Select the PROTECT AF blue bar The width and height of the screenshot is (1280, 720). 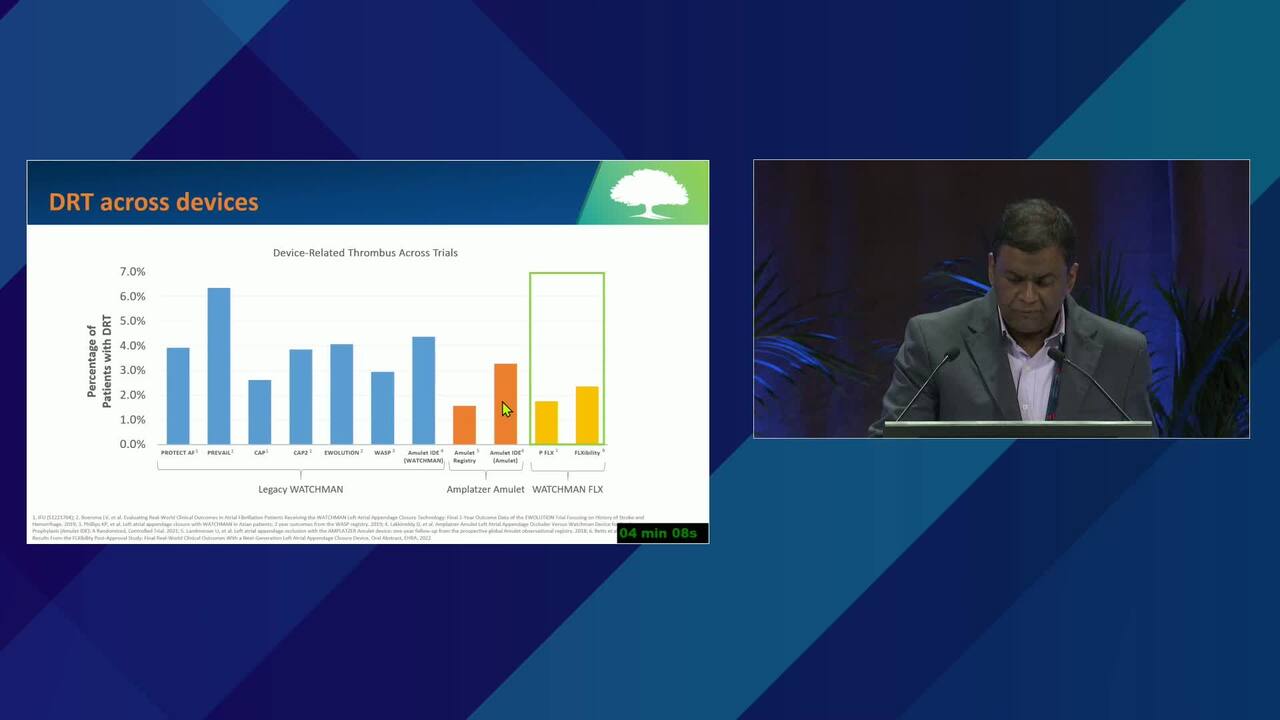coord(178,395)
